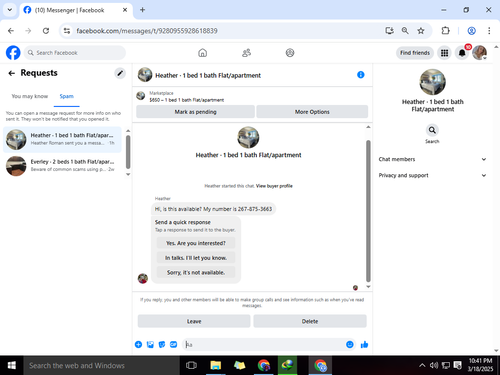This screenshot has width=500, height=375.
Task: Open Chrome extensions puzzle icon
Action: 445,31
